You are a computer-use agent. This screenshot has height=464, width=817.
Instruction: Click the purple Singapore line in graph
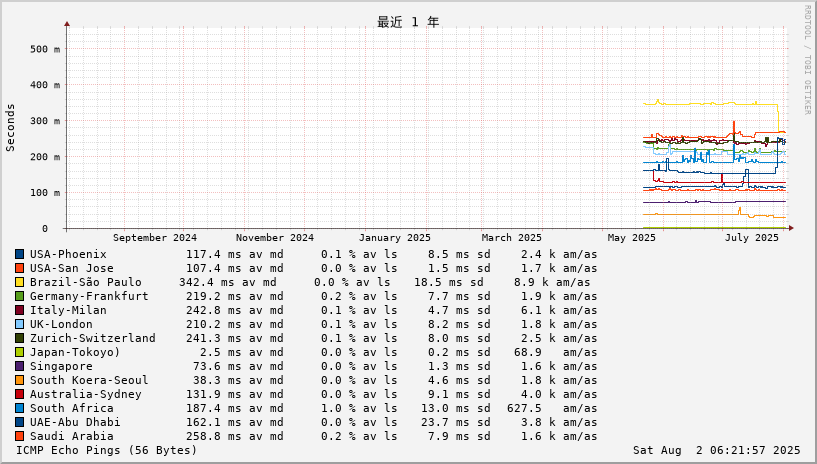click(x=714, y=202)
